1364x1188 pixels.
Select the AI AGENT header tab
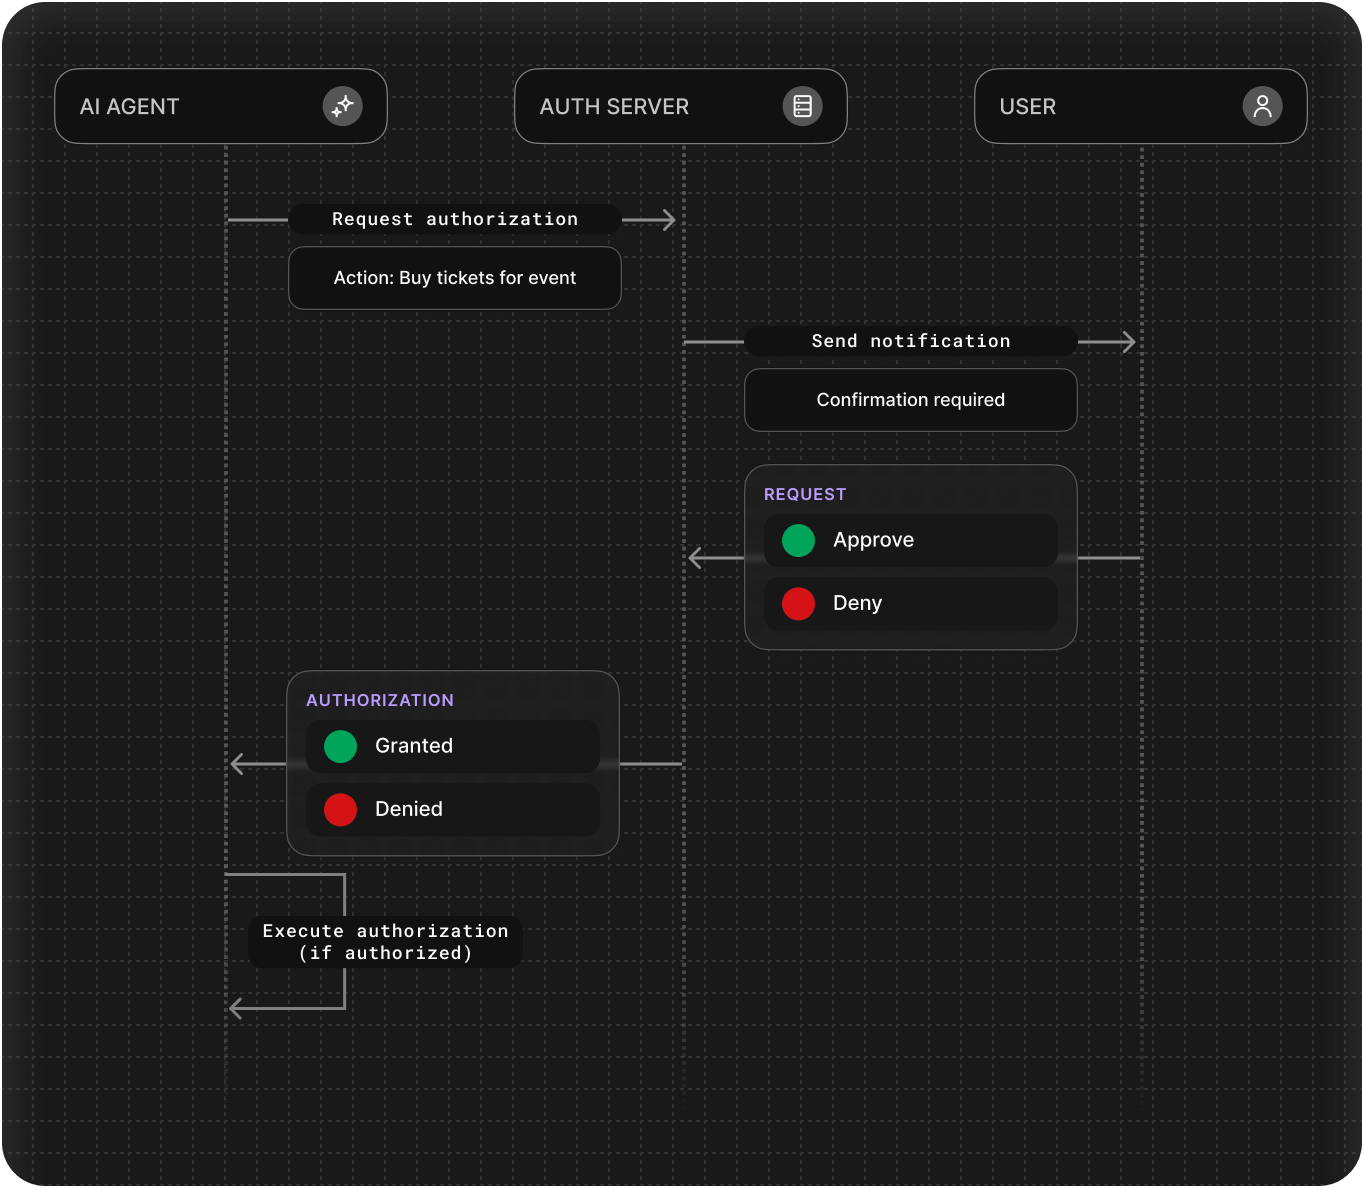point(220,105)
